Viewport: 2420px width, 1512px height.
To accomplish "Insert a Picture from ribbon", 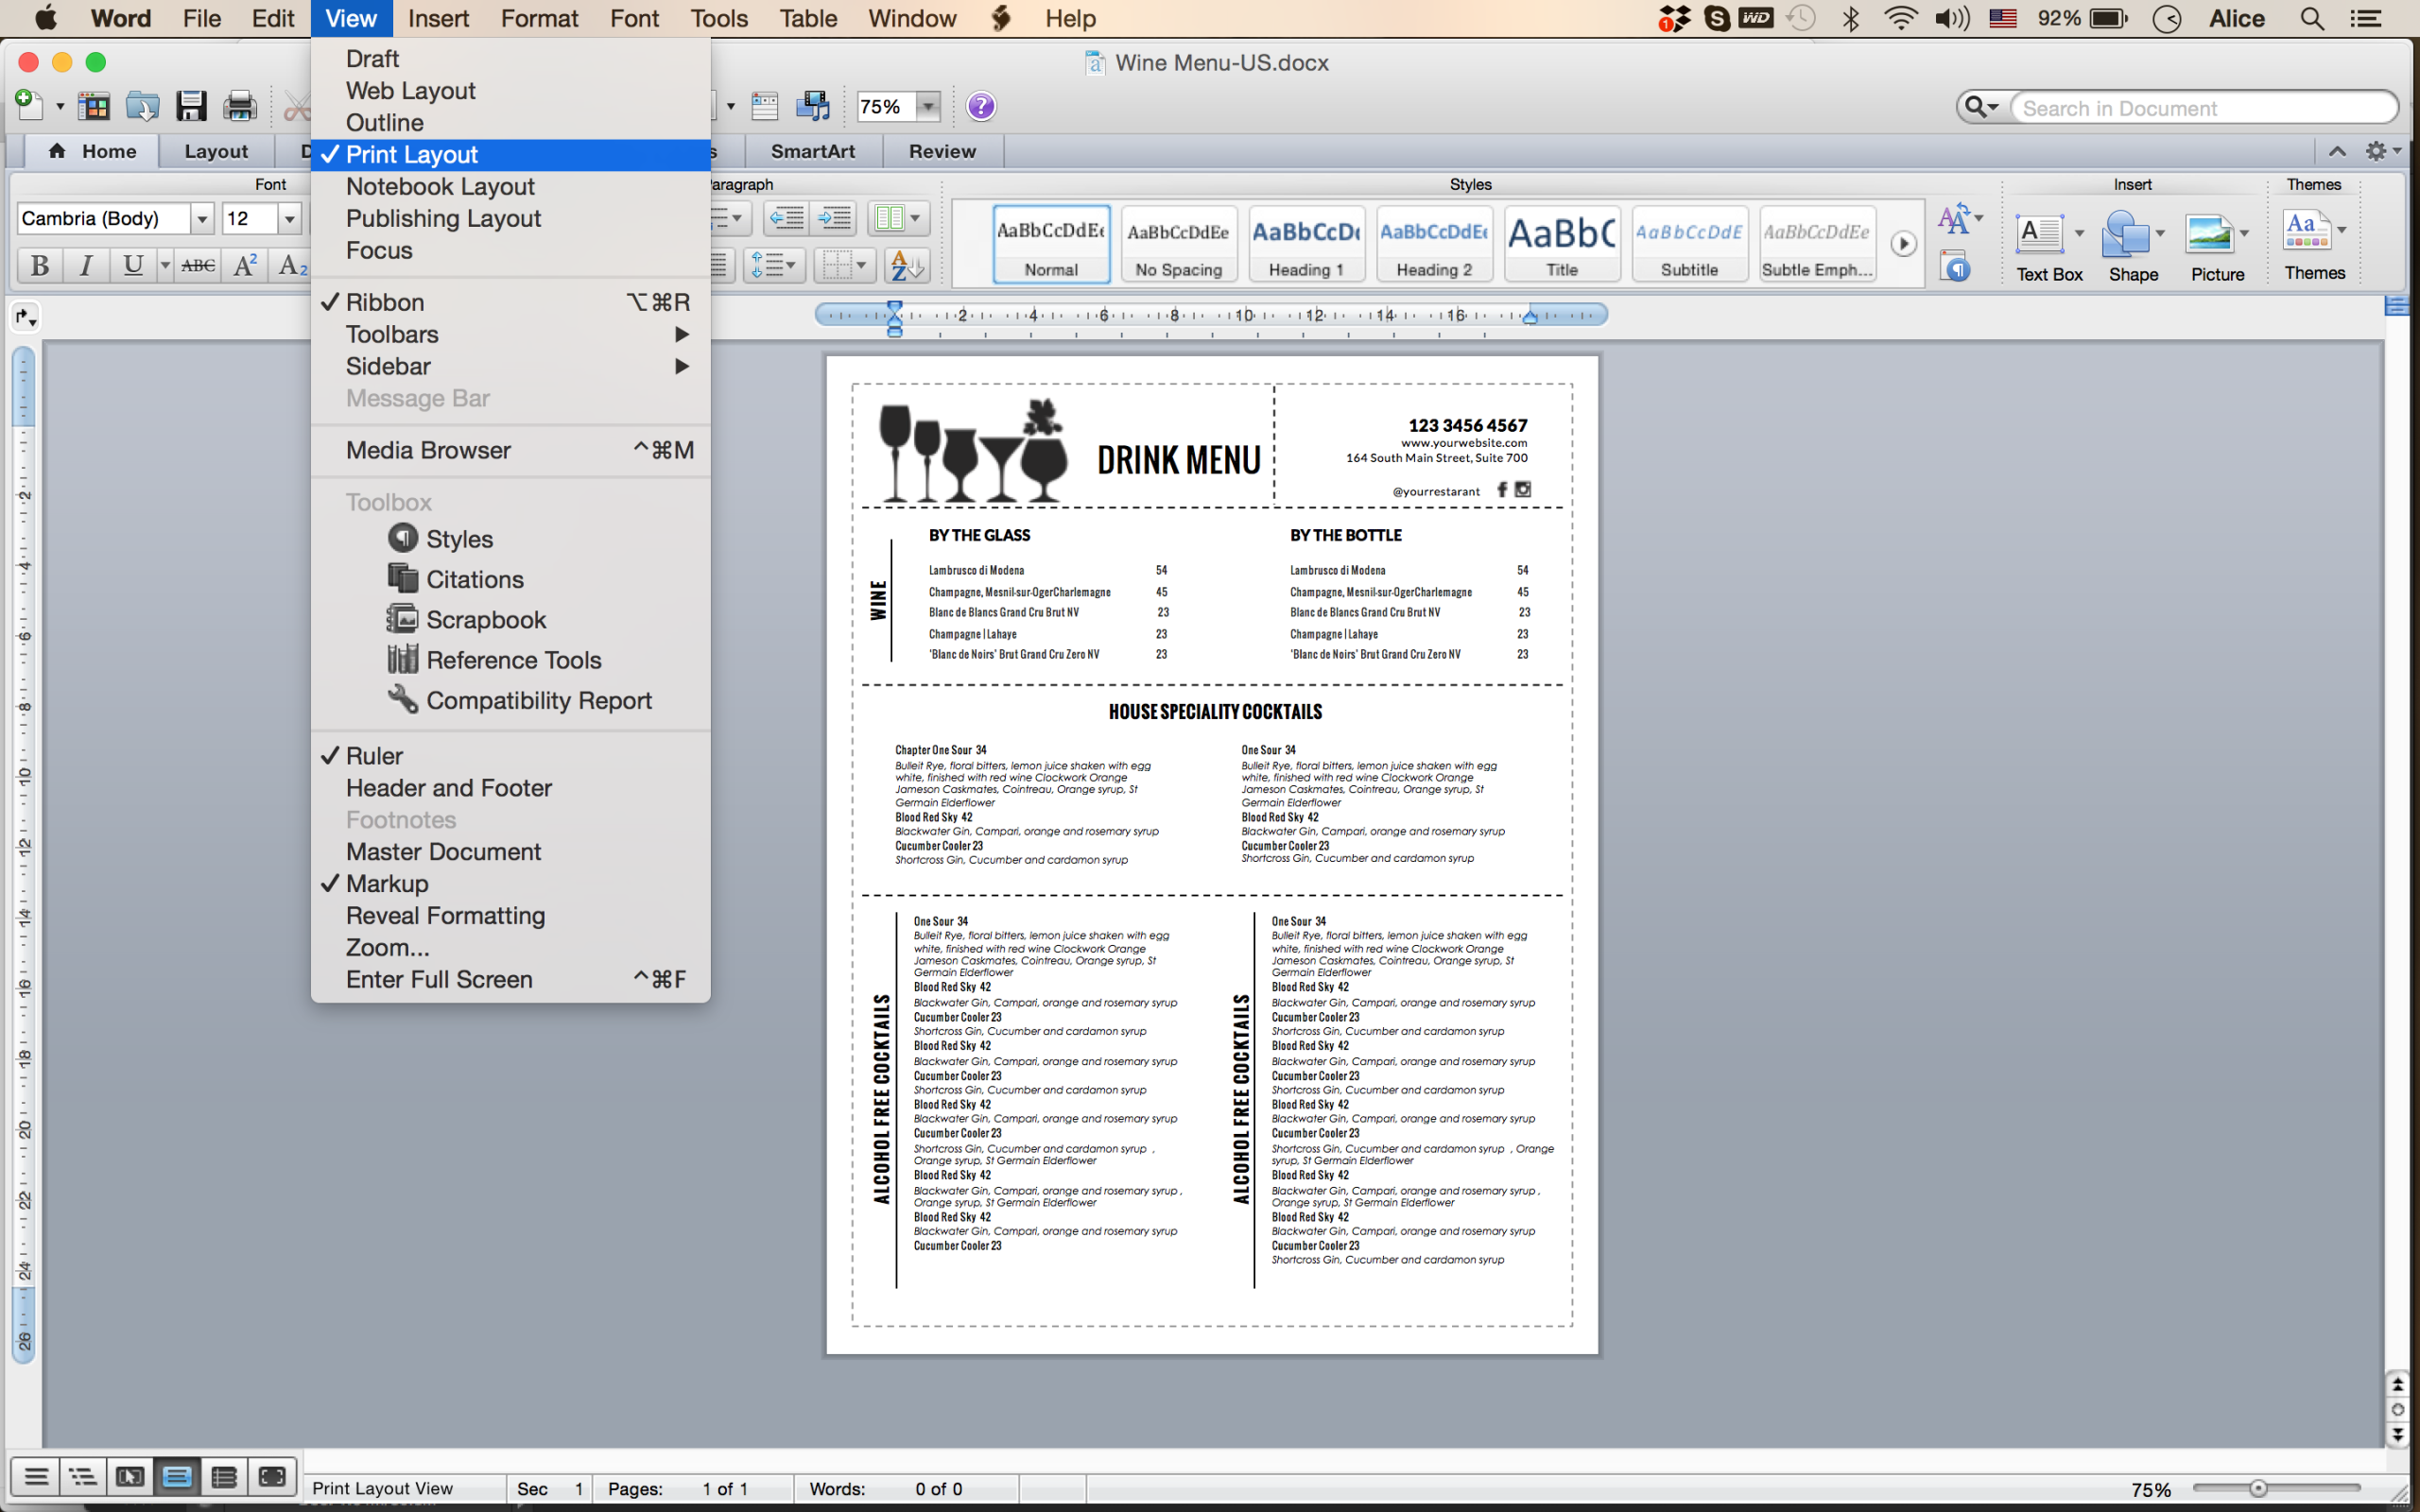I will coord(2217,246).
